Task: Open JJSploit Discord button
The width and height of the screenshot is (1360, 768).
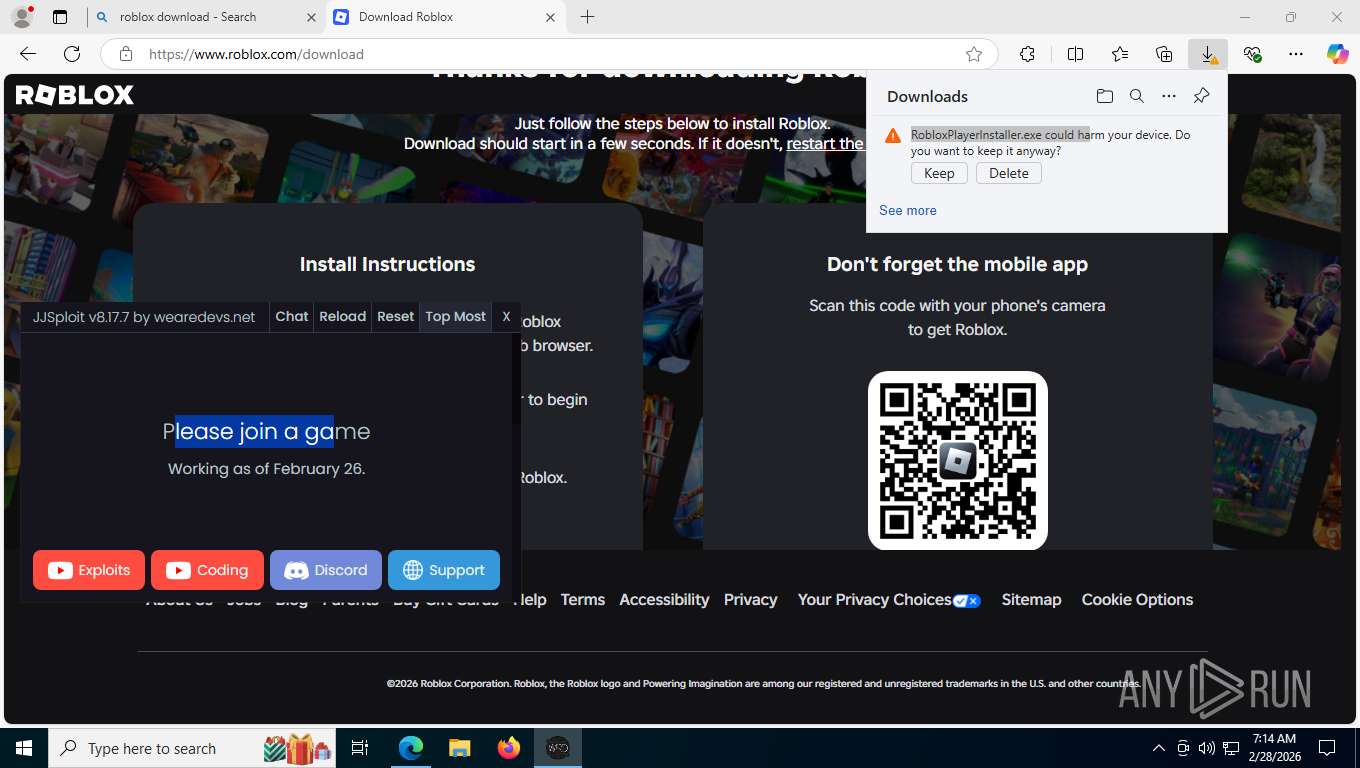Action: (326, 570)
